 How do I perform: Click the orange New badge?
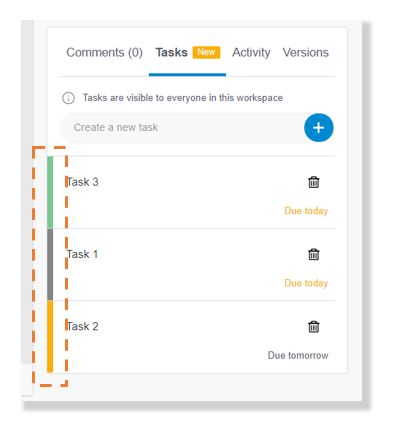[206, 52]
